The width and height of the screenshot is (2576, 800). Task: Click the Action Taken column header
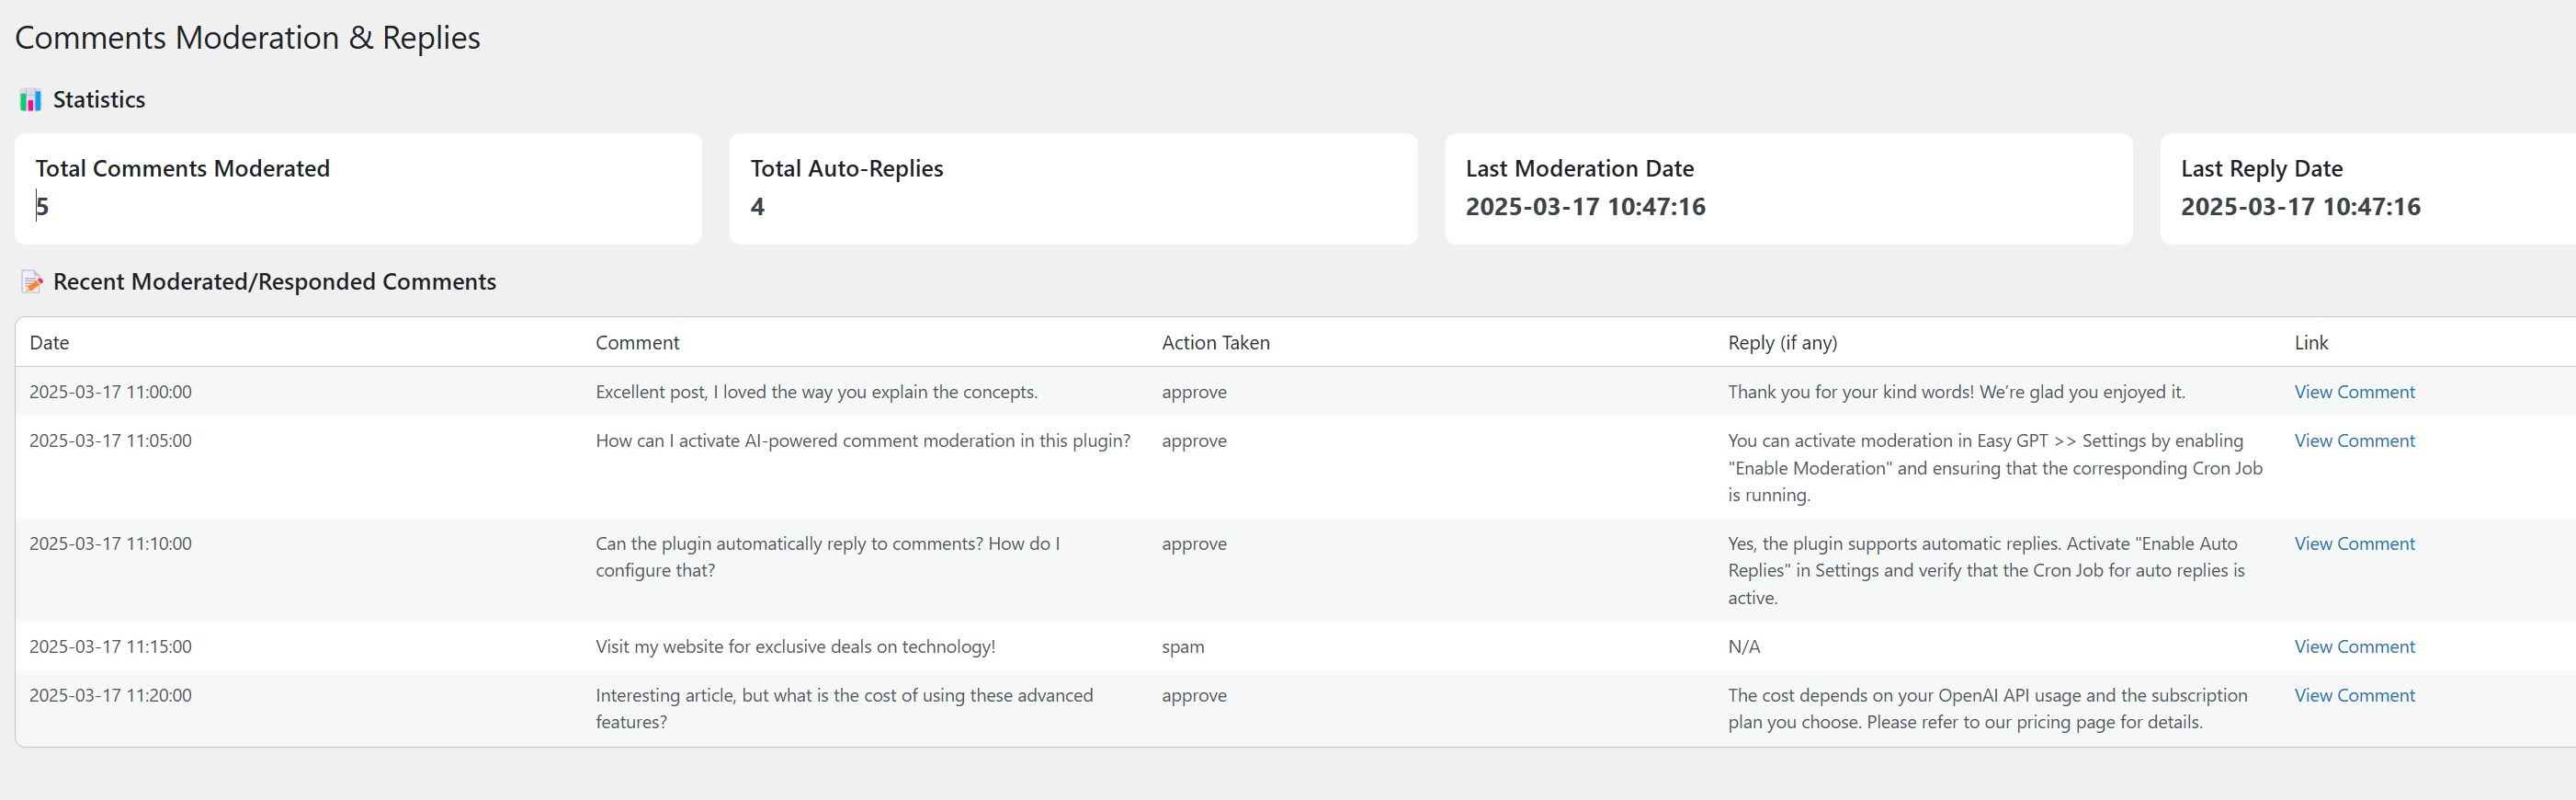(x=1216, y=343)
